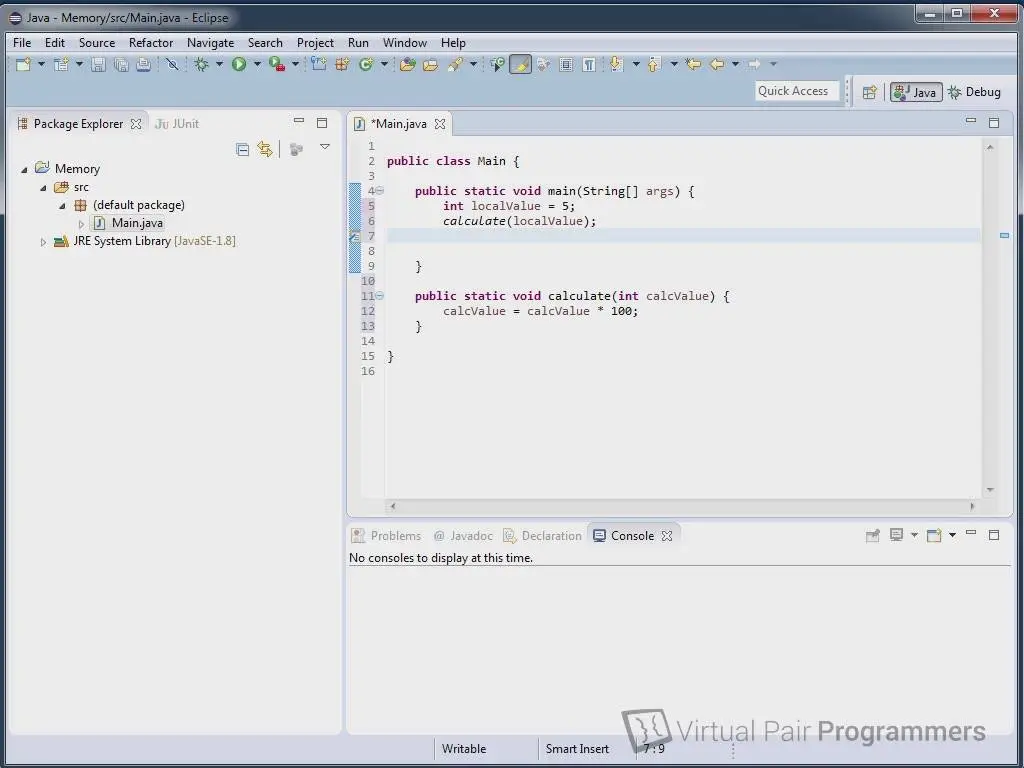The width and height of the screenshot is (1024, 768).
Task: Open Package Explorer View Menu triangle
Action: pos(325,147)
